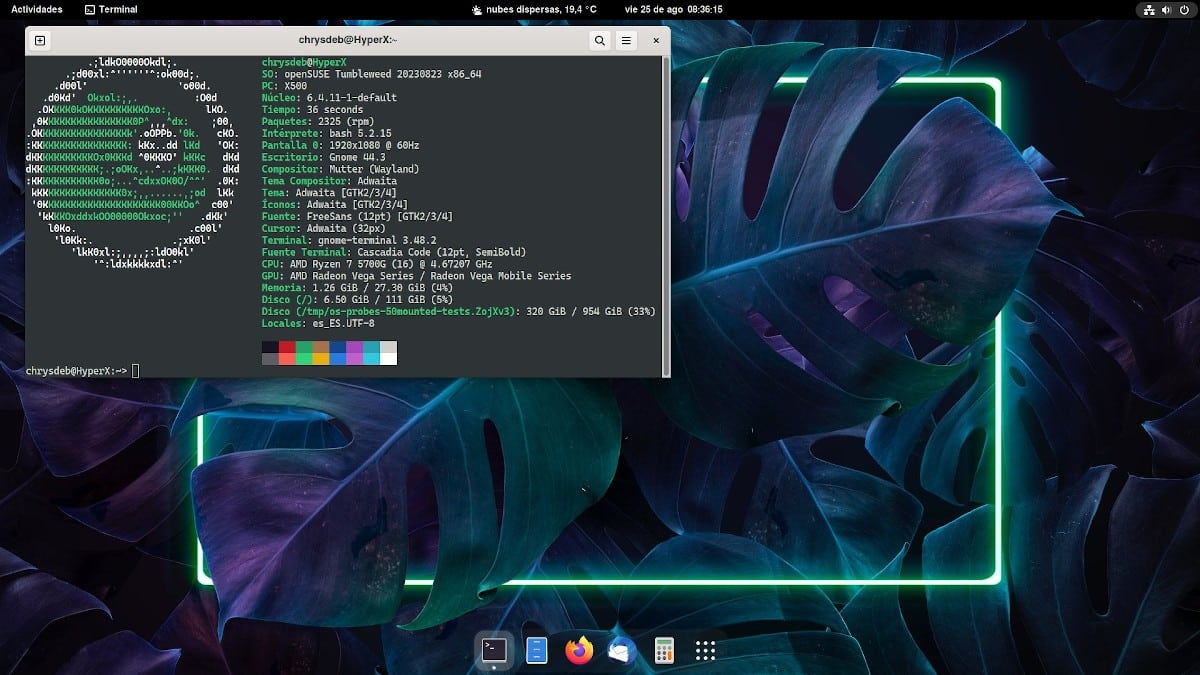Click the chrysdeb@HyperX heading in neofetch output

(304, 63)
